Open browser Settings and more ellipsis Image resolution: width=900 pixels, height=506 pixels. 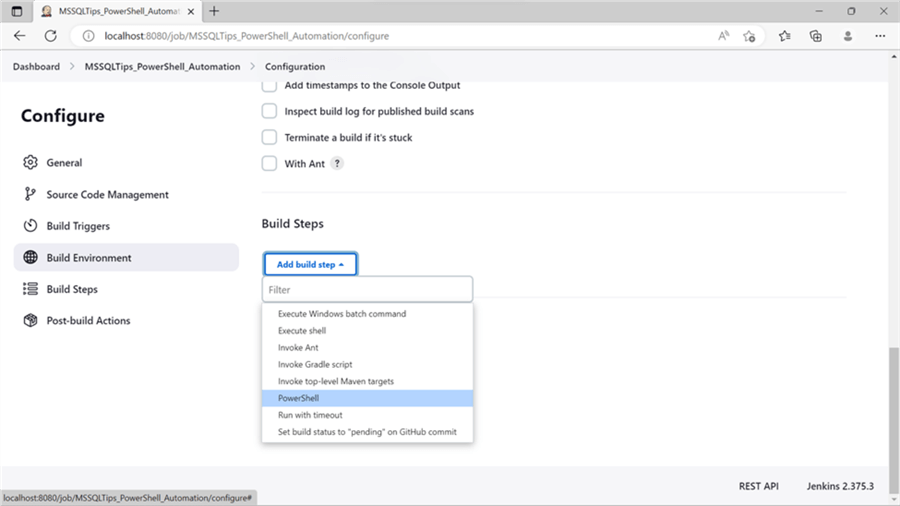click(x=880, y=36)
